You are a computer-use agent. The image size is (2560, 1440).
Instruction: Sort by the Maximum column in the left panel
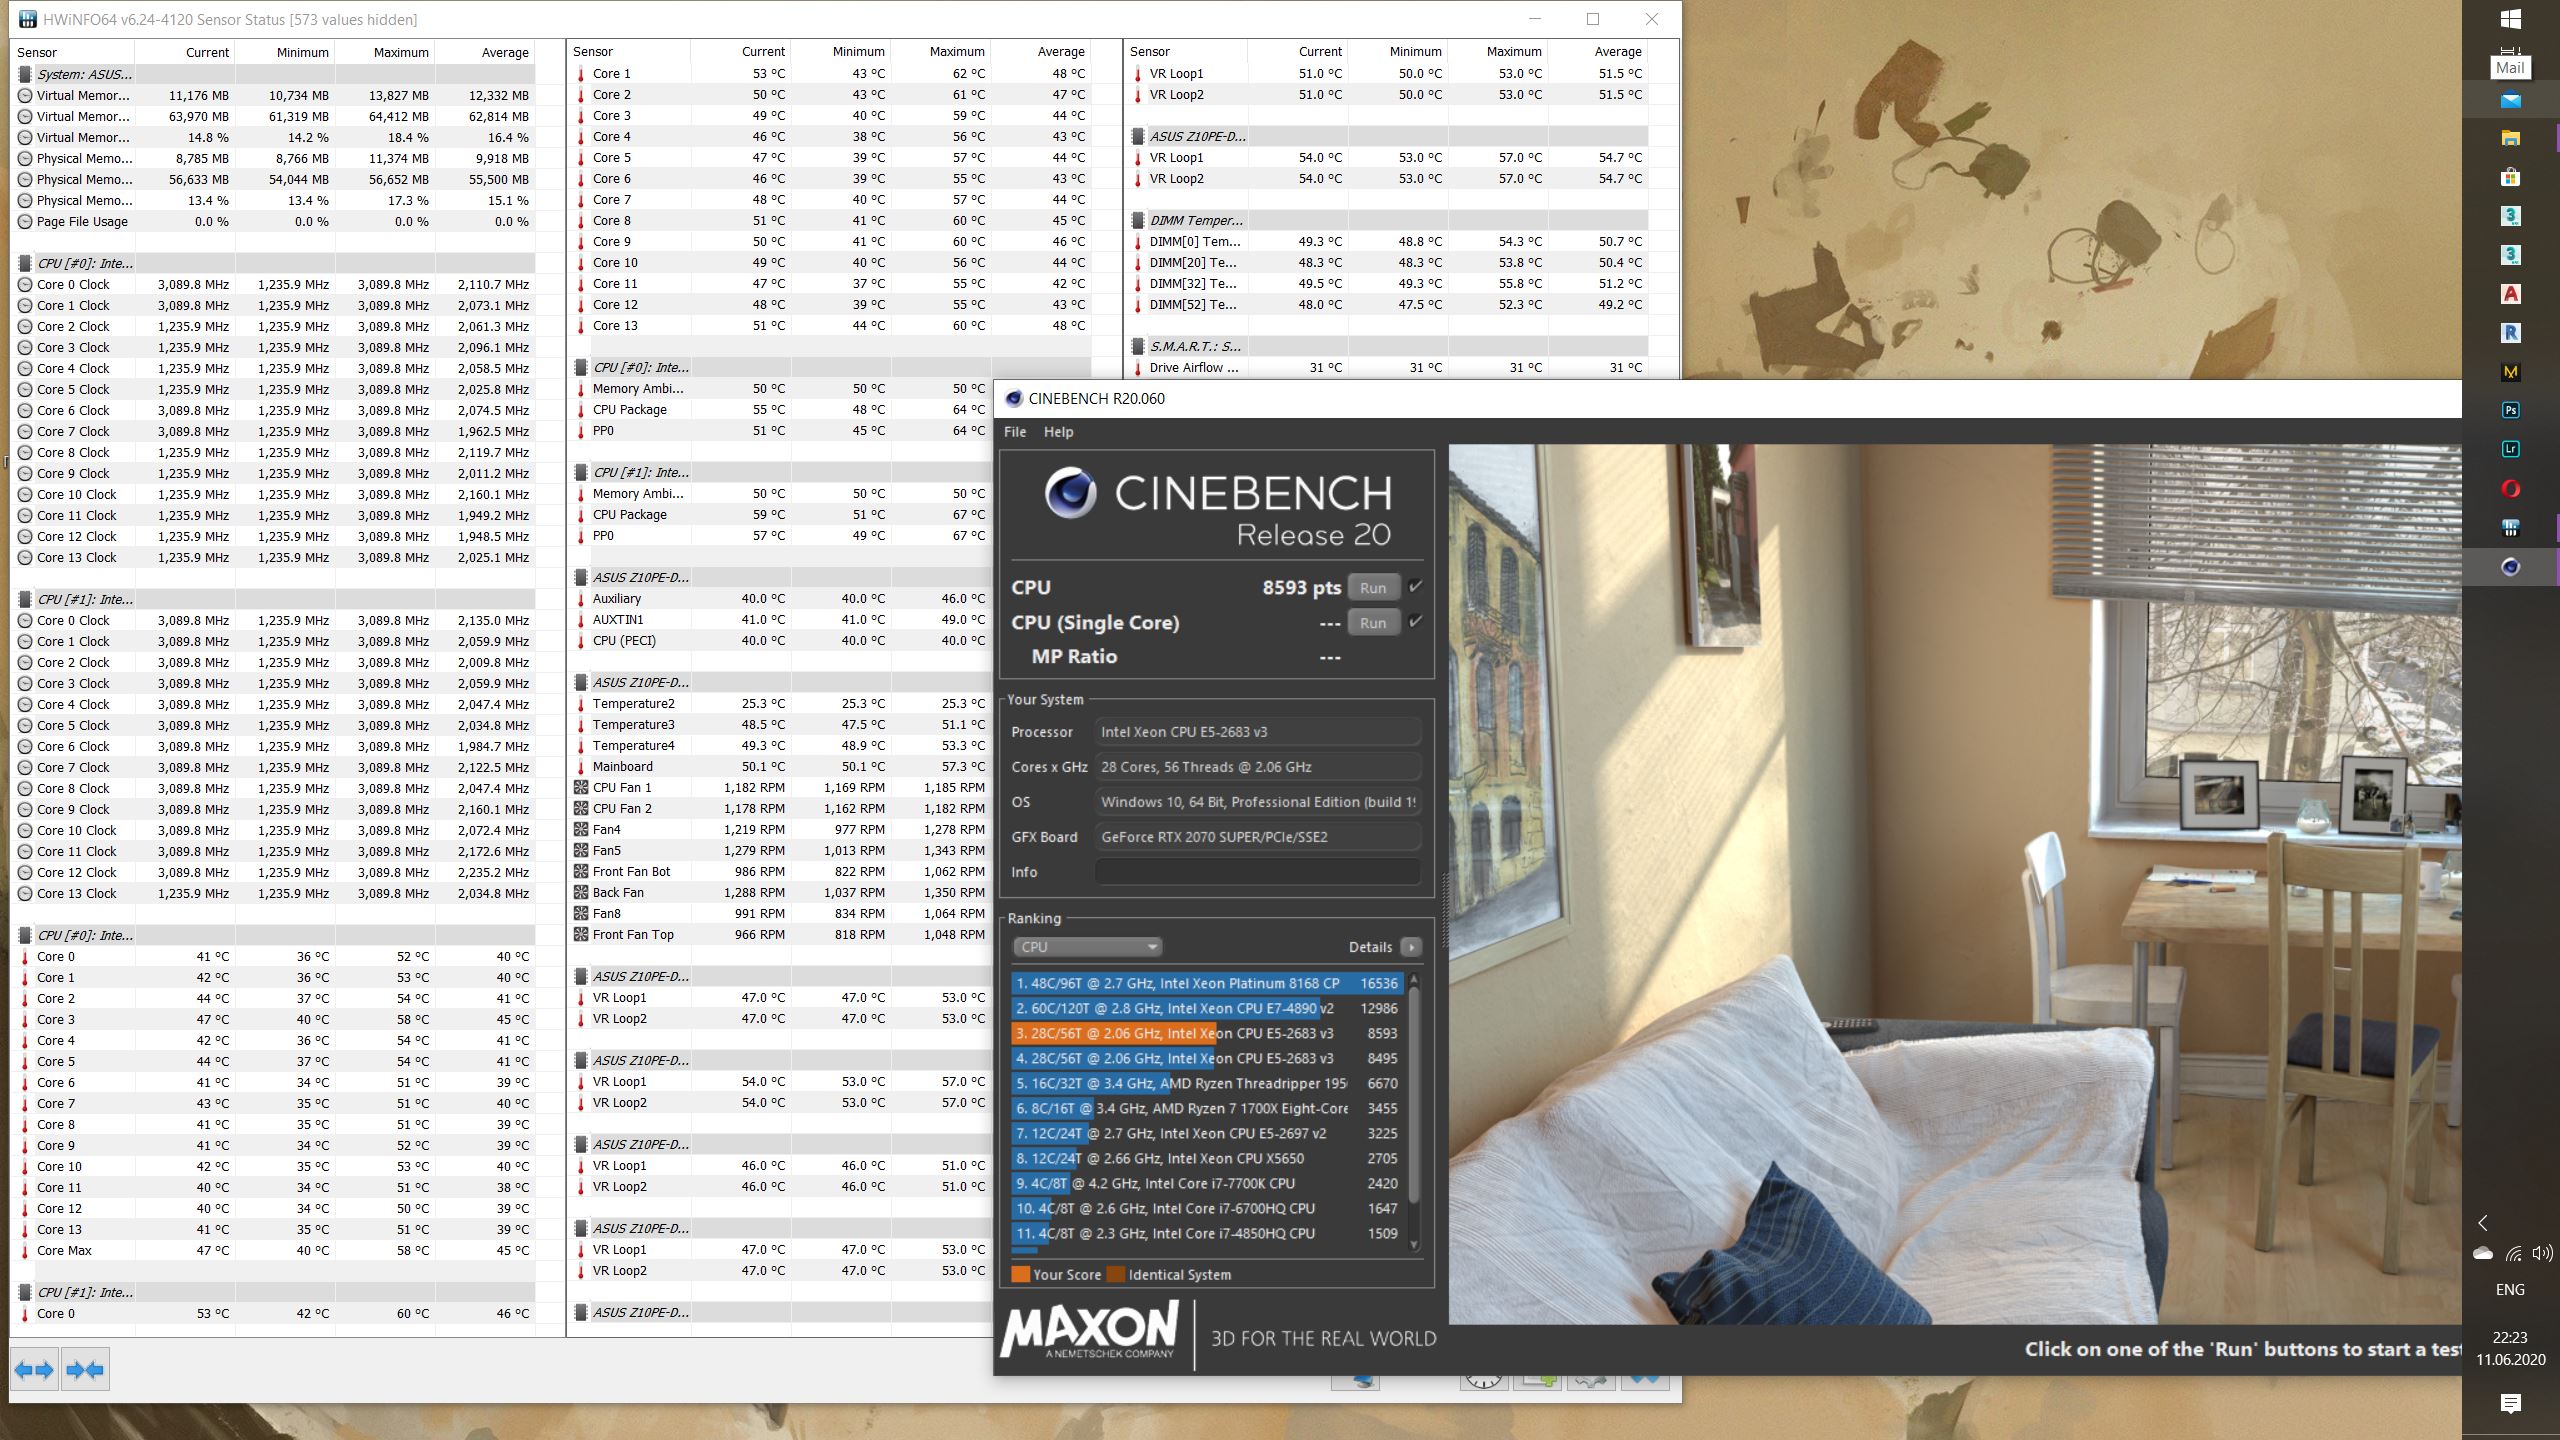pos(401,52)
